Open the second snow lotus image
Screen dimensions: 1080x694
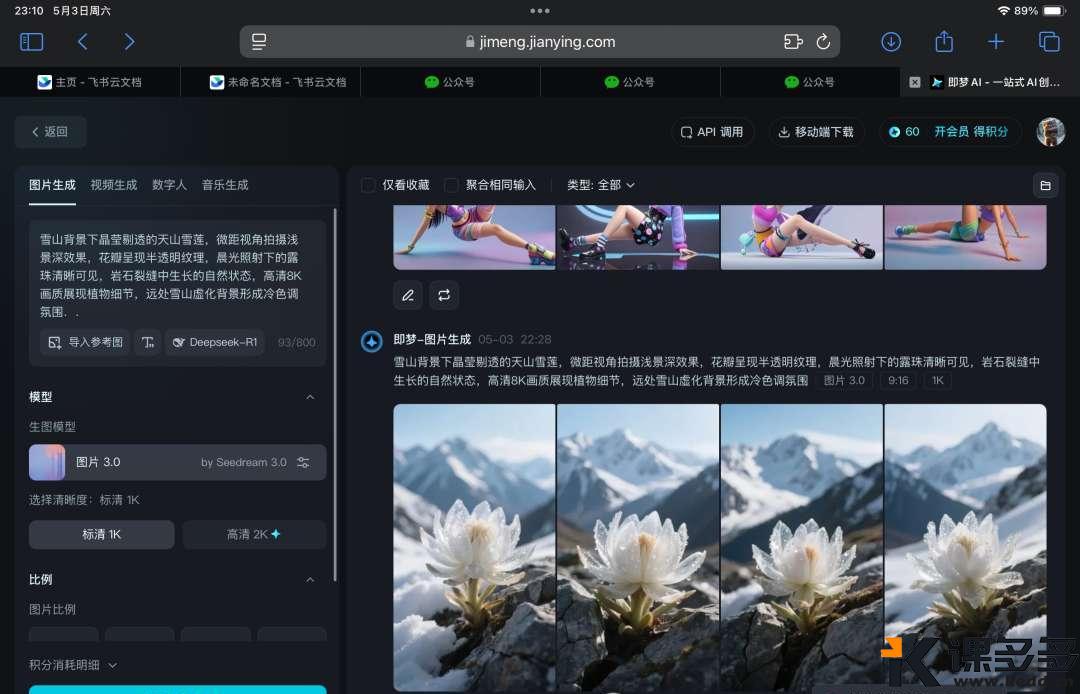click(x=638, y=547)
